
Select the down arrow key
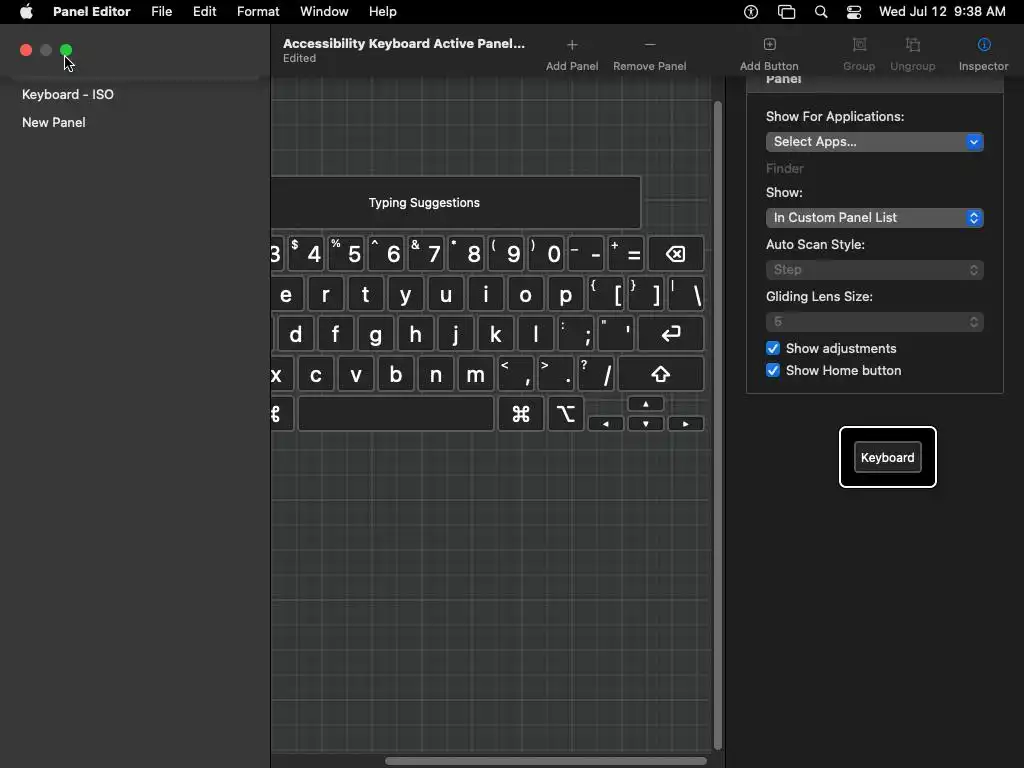[645, 424]
